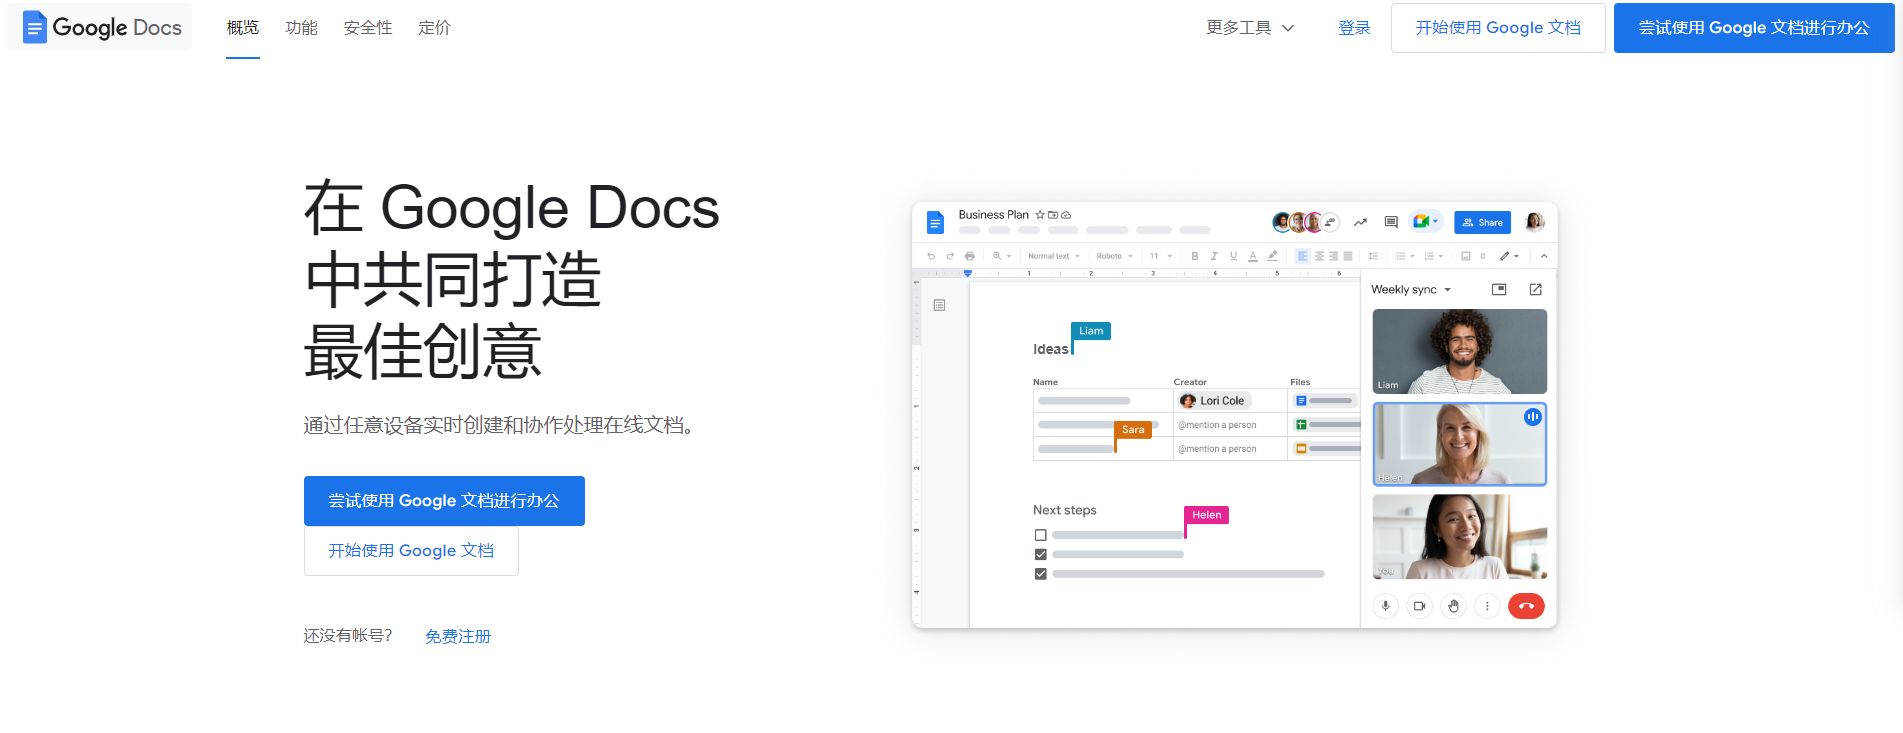Select Liam's video thumbnail
Screen dimensions: 1903x733
(1459, 351)
